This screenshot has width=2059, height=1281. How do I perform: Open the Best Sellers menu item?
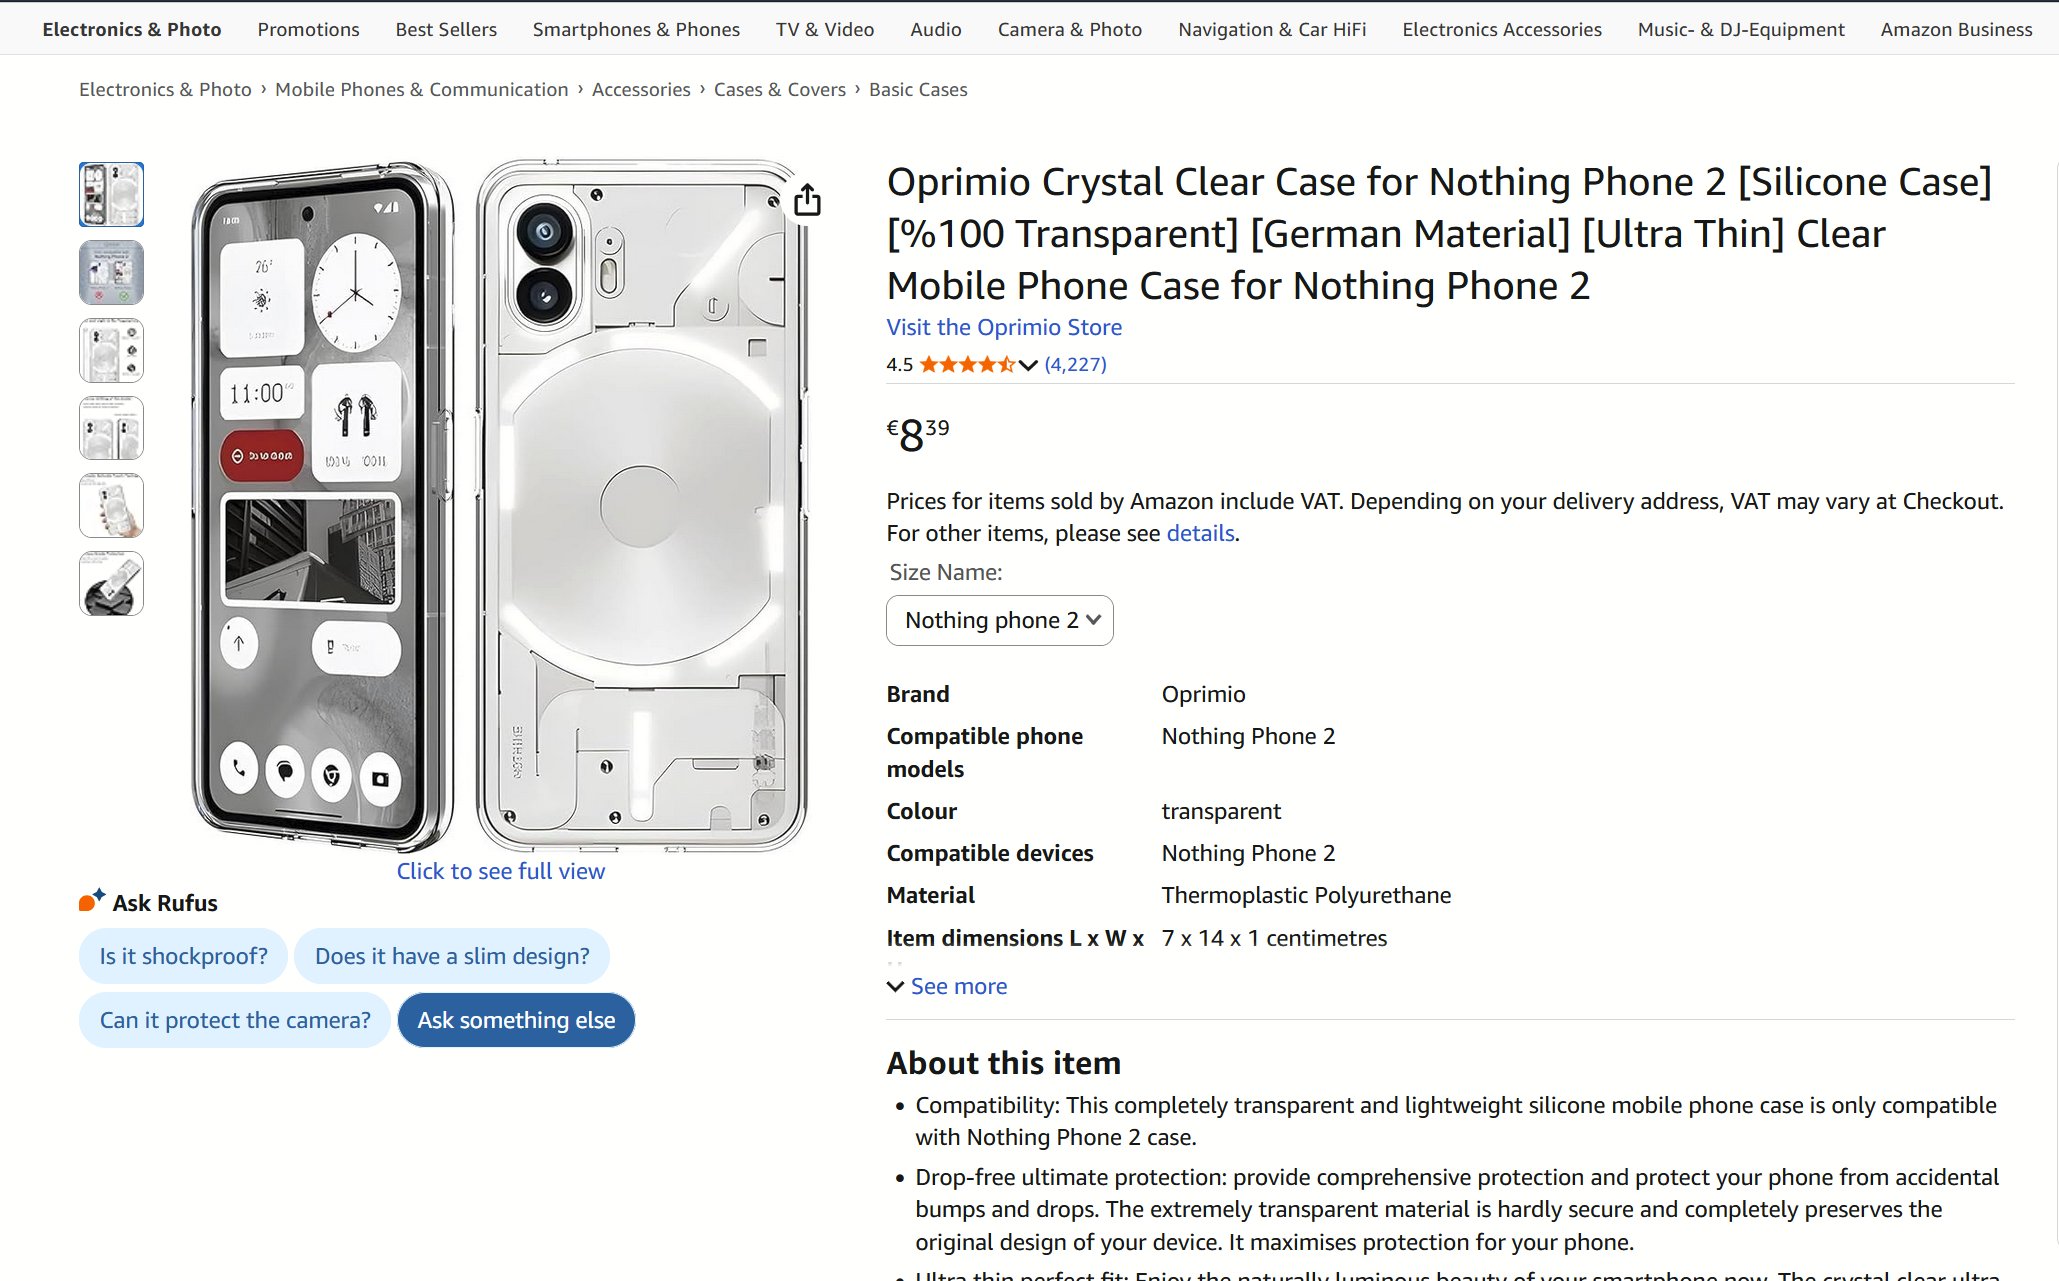[446, 29]
